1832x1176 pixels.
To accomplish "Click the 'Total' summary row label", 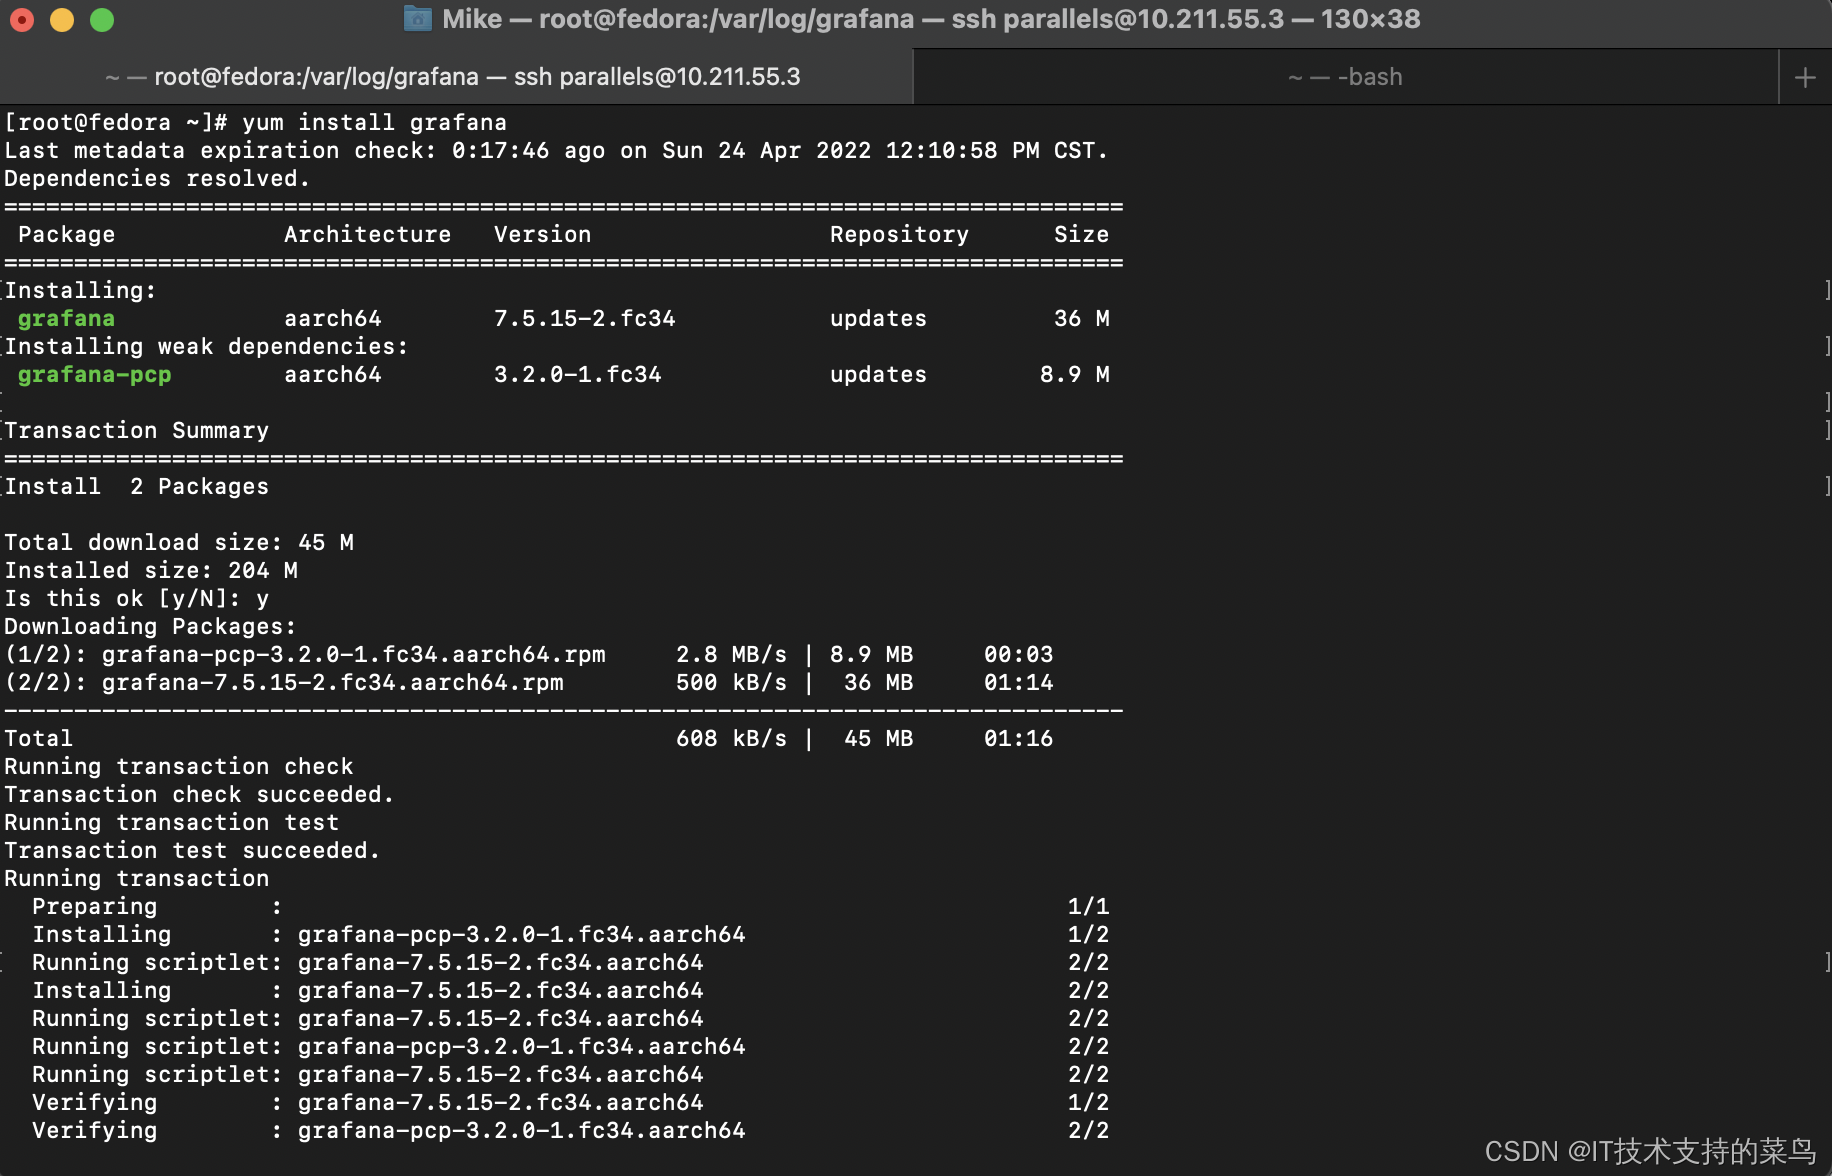I will (x=38, y=738).
